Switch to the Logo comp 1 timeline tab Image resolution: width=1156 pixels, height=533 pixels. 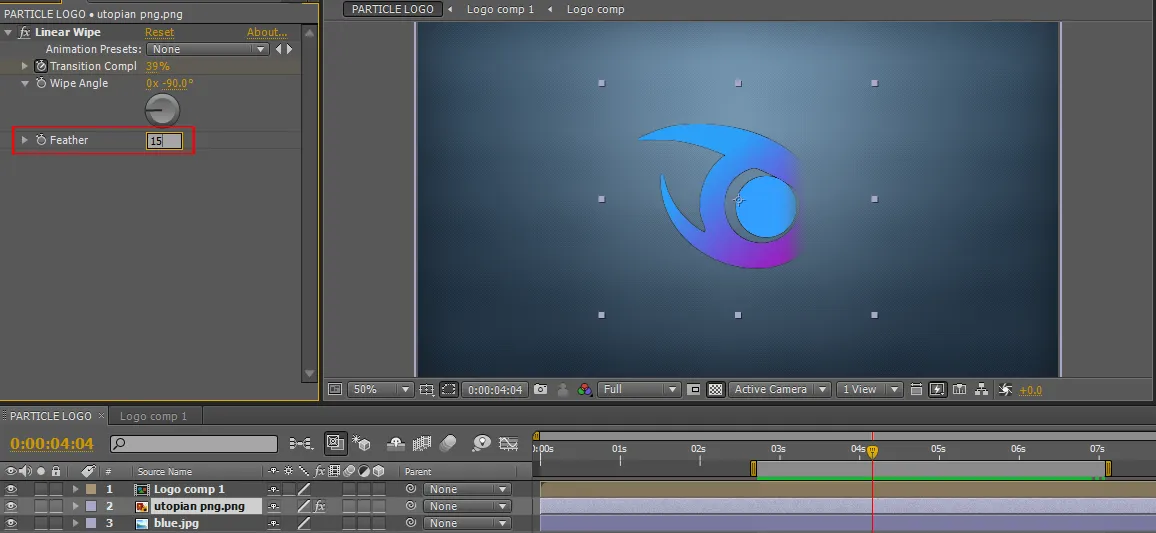pyautogui.click(x=153, y=416)
